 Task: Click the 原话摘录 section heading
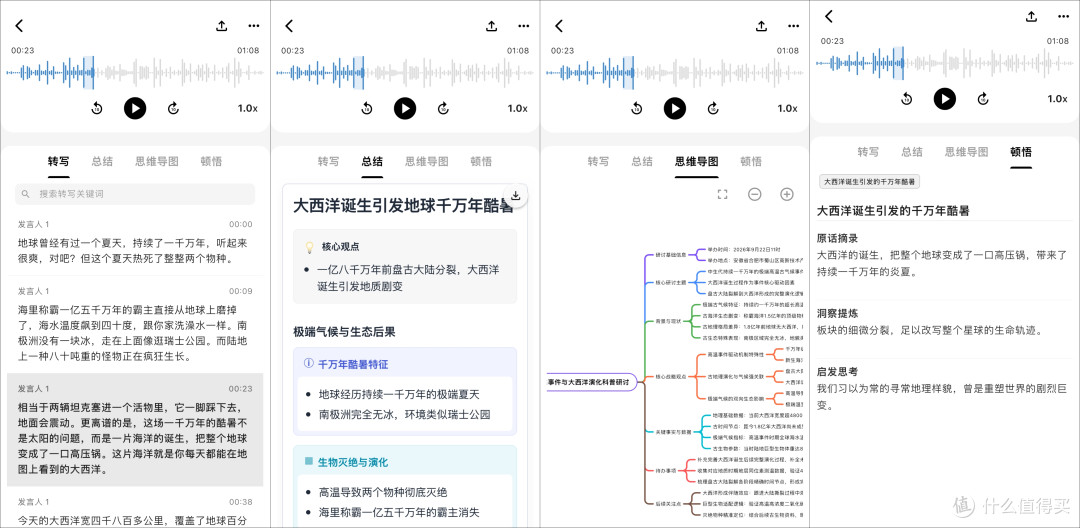[x=837, y=237]
